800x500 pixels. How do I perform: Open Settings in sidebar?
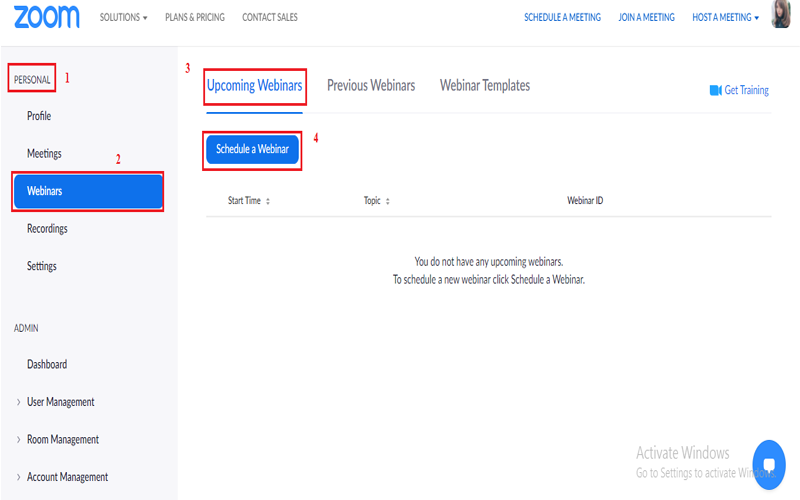pyautogui.click(x=41, y=266)
